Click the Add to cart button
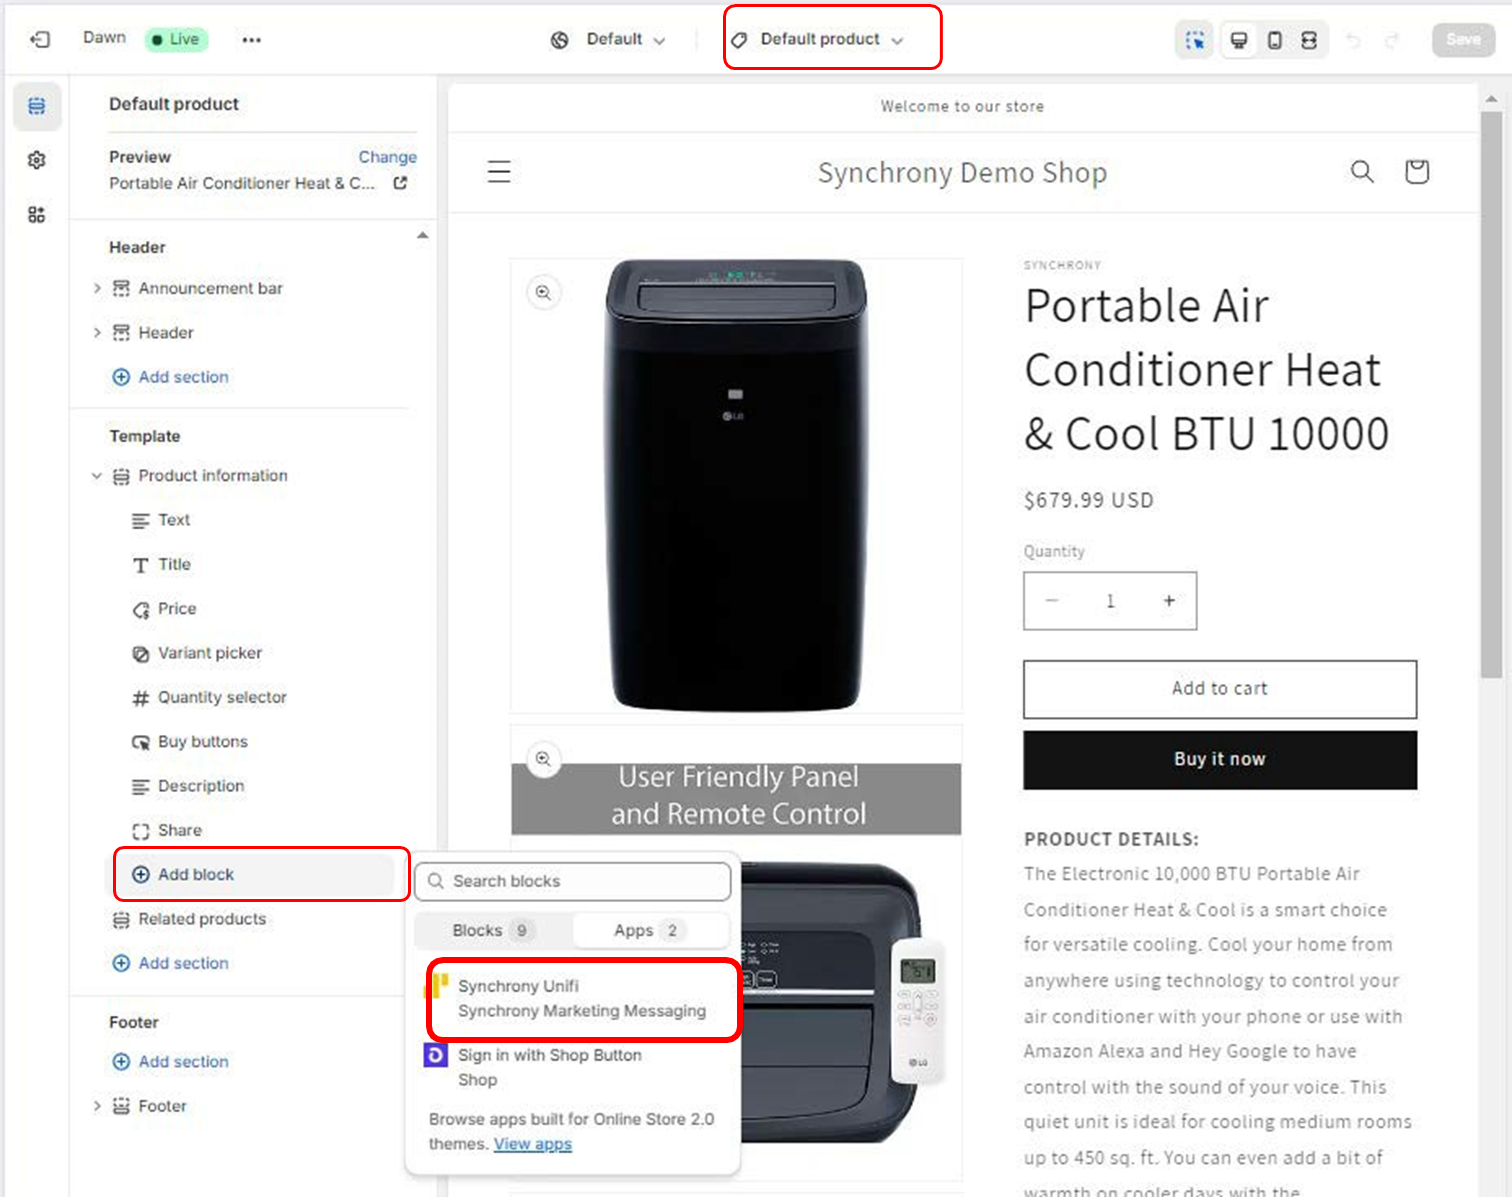1512x1197 pixels. click(1220, 689)
